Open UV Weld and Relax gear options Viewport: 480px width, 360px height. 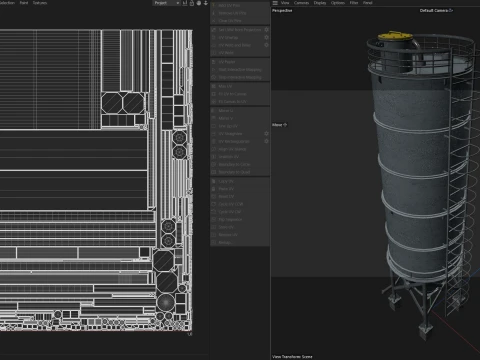(x=266, y=45)
